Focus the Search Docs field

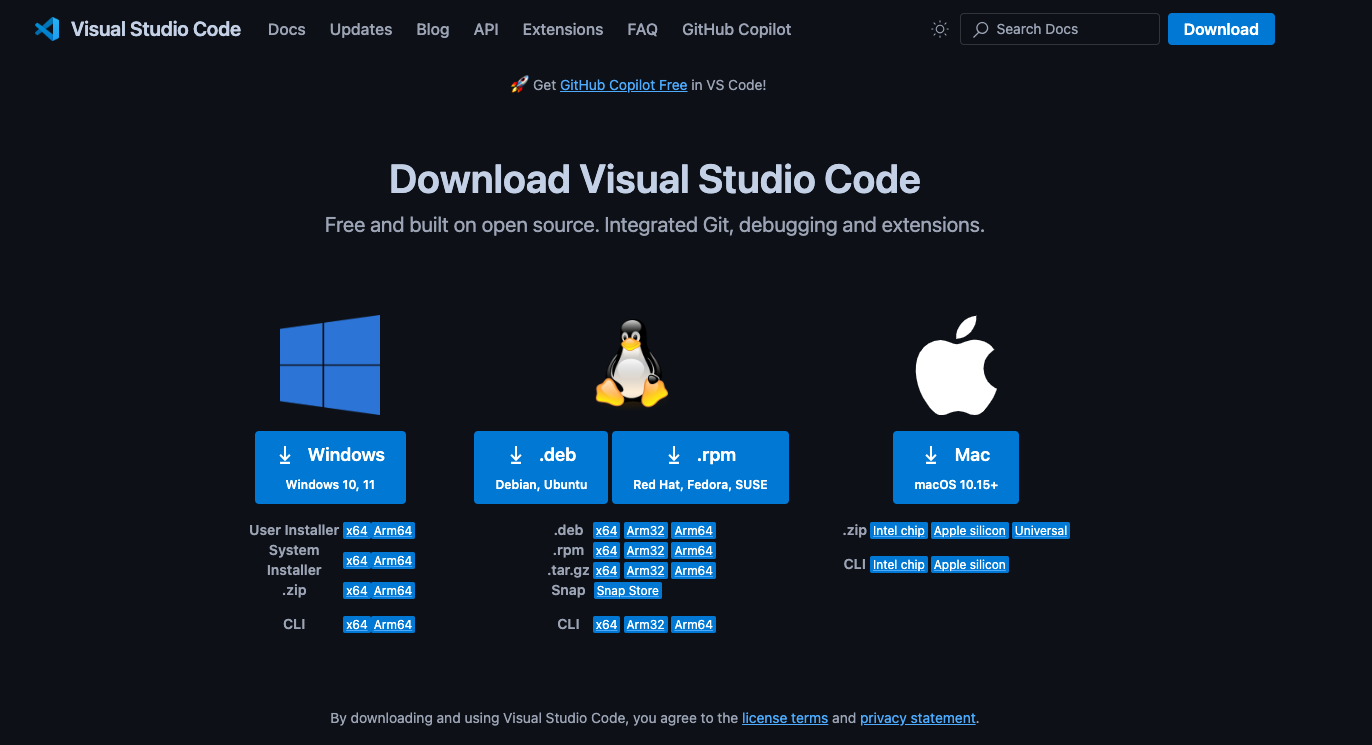coord(1060,29)
